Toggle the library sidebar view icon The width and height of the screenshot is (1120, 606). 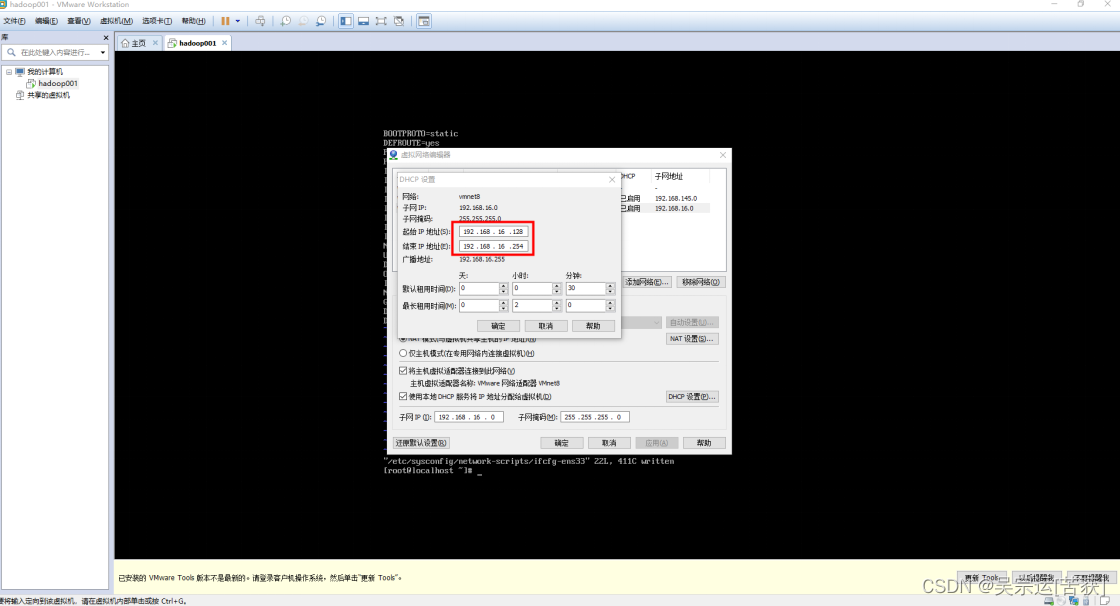tap(346, 21)
